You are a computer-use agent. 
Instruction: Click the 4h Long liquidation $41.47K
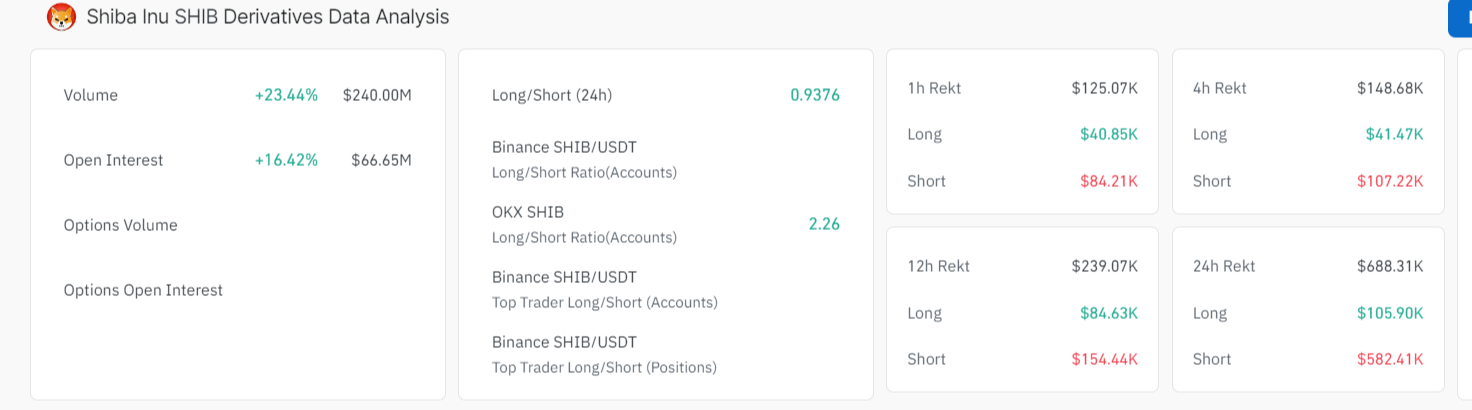1394,134
